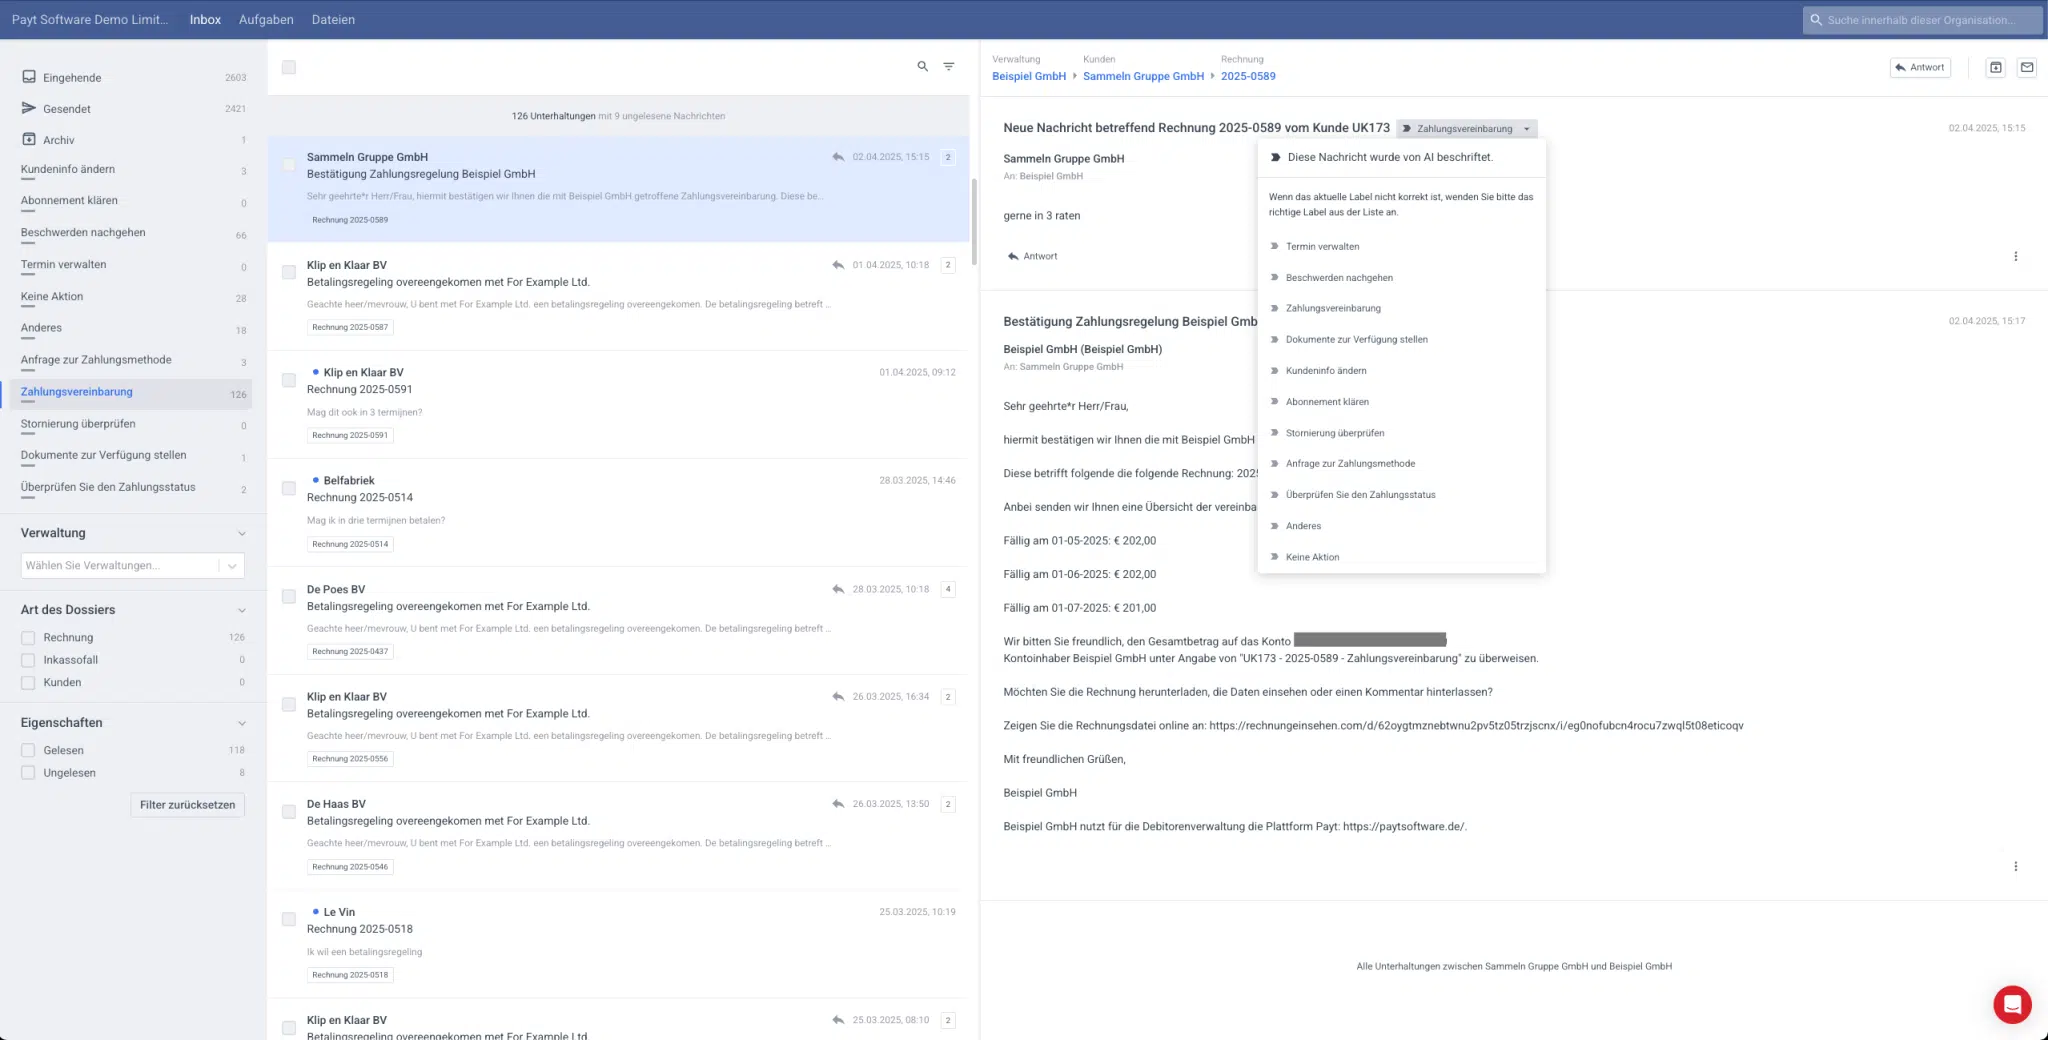Open the Wählen Sie Verwaltungen dropdown

coord(132,565)
